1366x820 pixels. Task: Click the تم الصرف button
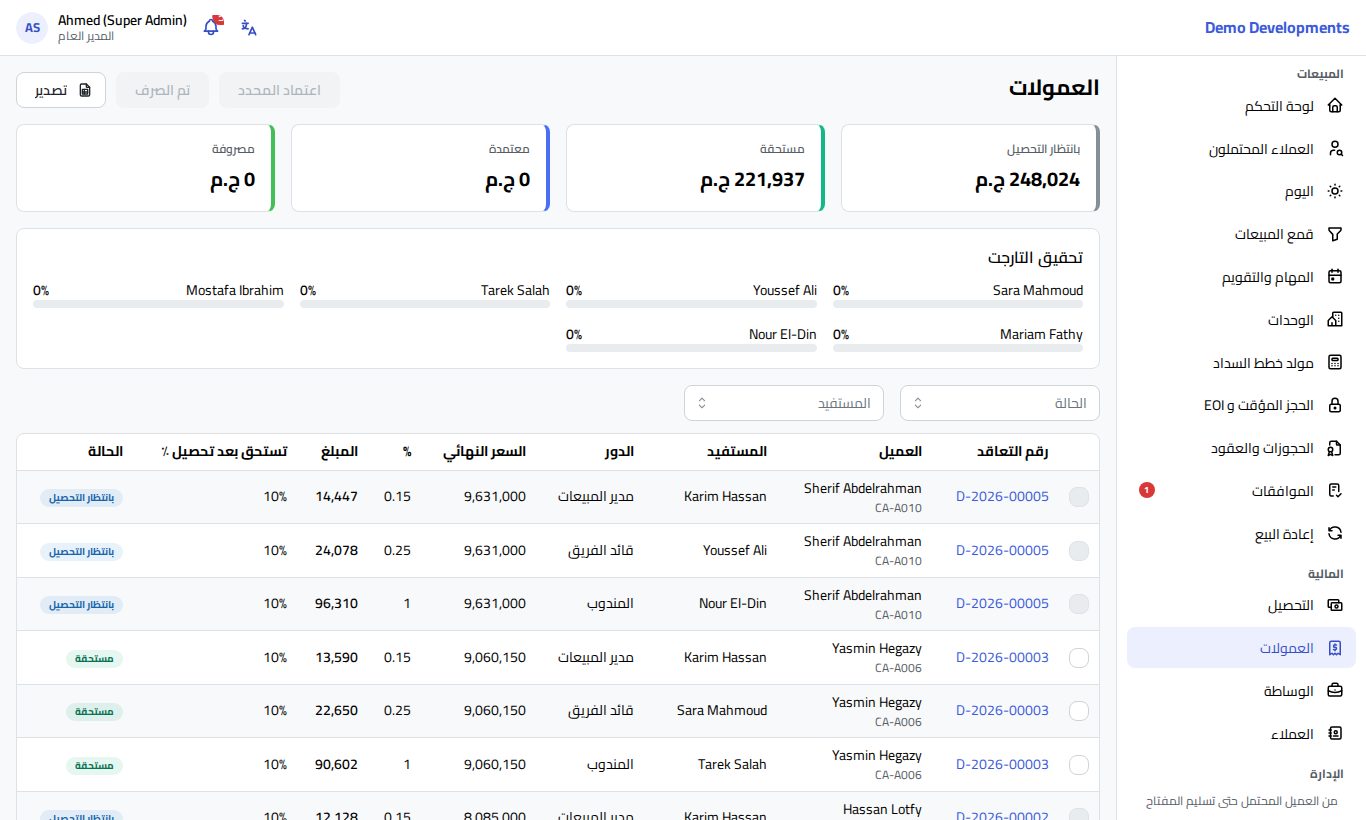(x=162, y=90)
